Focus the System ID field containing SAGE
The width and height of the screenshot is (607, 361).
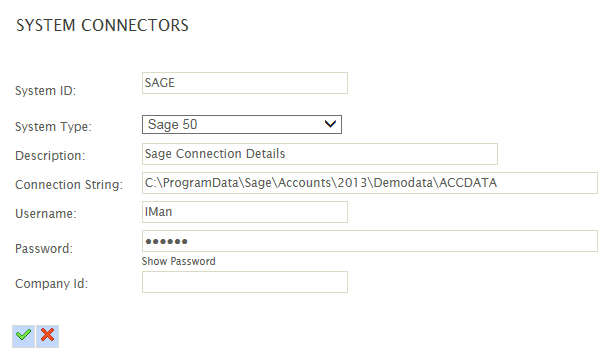(x=245, y=83)
